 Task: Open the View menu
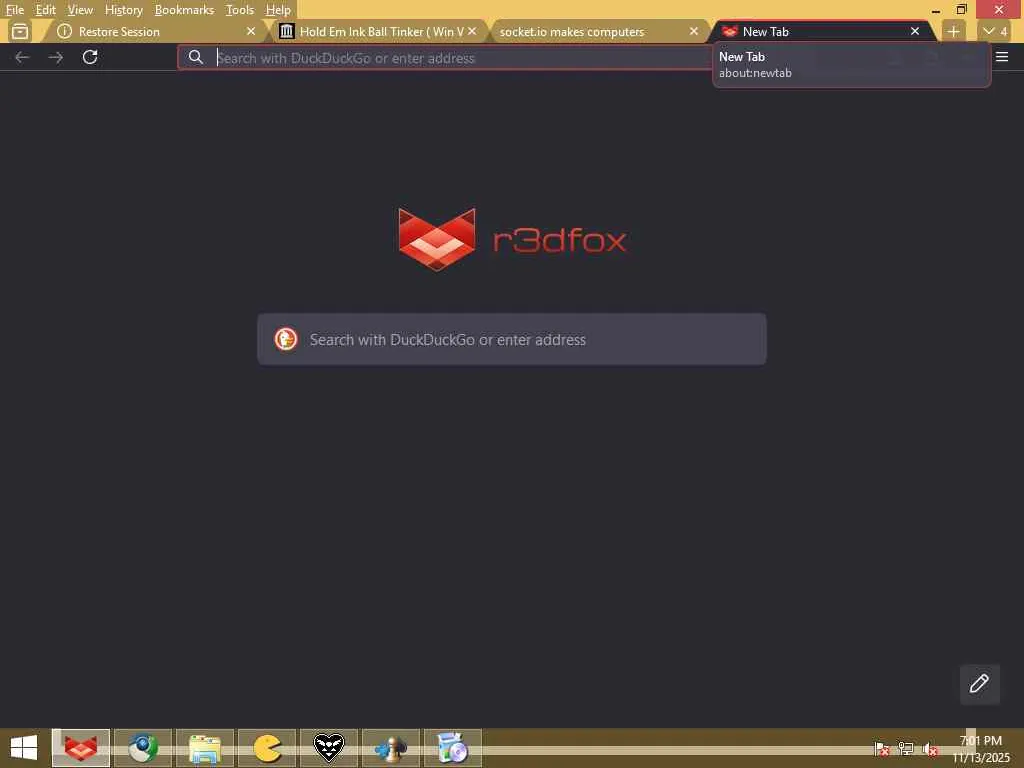(x=80, y=10)
